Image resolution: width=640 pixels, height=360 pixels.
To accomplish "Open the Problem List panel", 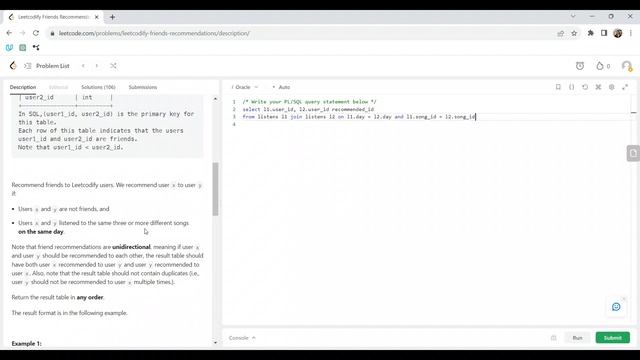I will [x=47, y=66].
